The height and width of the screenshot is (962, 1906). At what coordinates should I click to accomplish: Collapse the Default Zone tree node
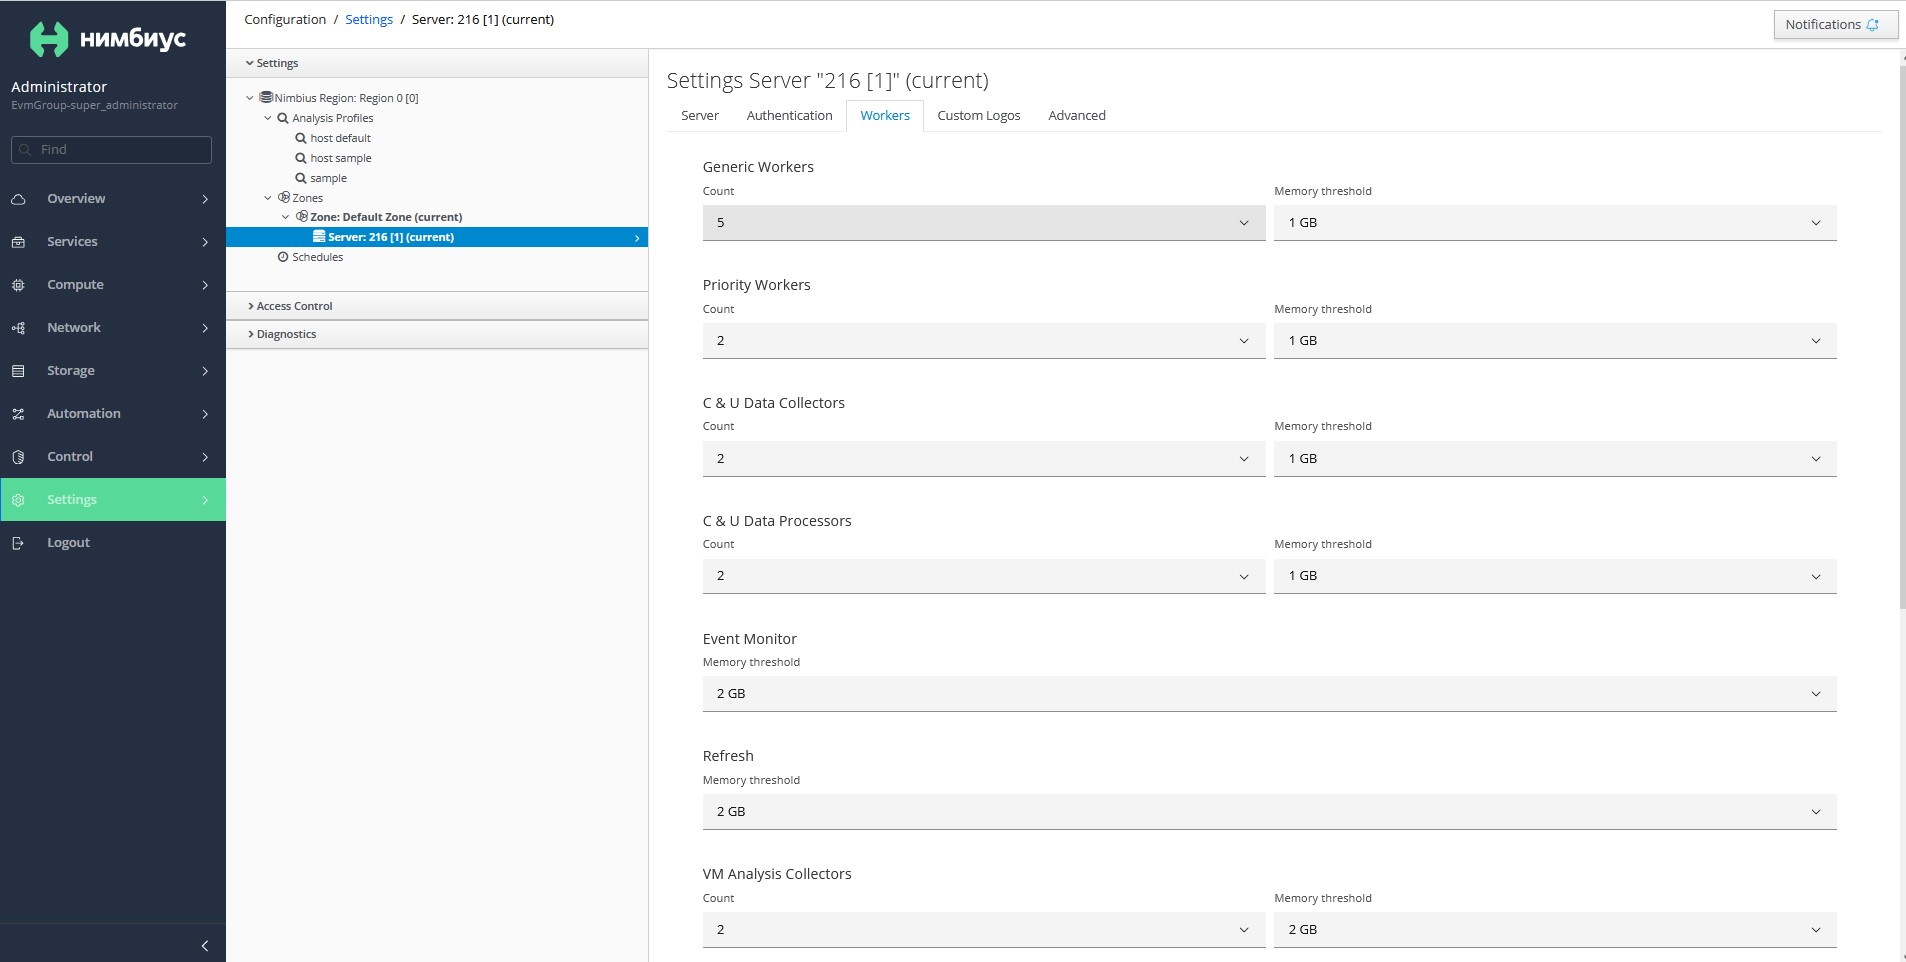click(x=286, y=217)
